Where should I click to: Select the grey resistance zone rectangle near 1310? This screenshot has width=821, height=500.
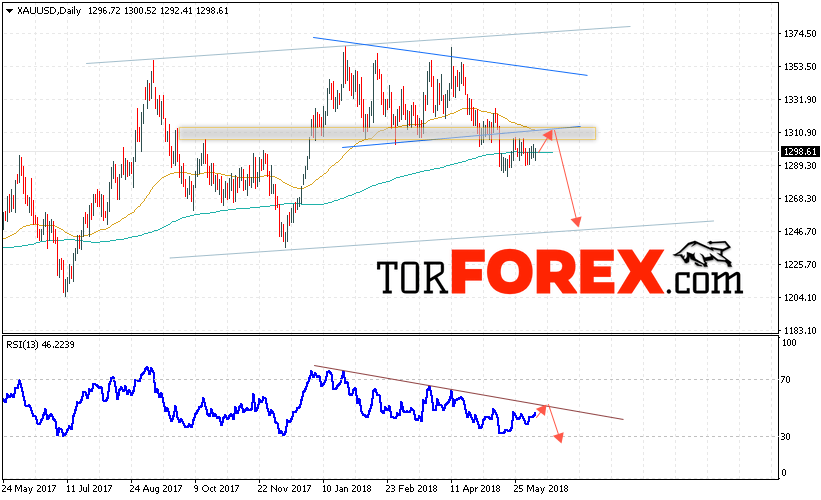point(387,133)
